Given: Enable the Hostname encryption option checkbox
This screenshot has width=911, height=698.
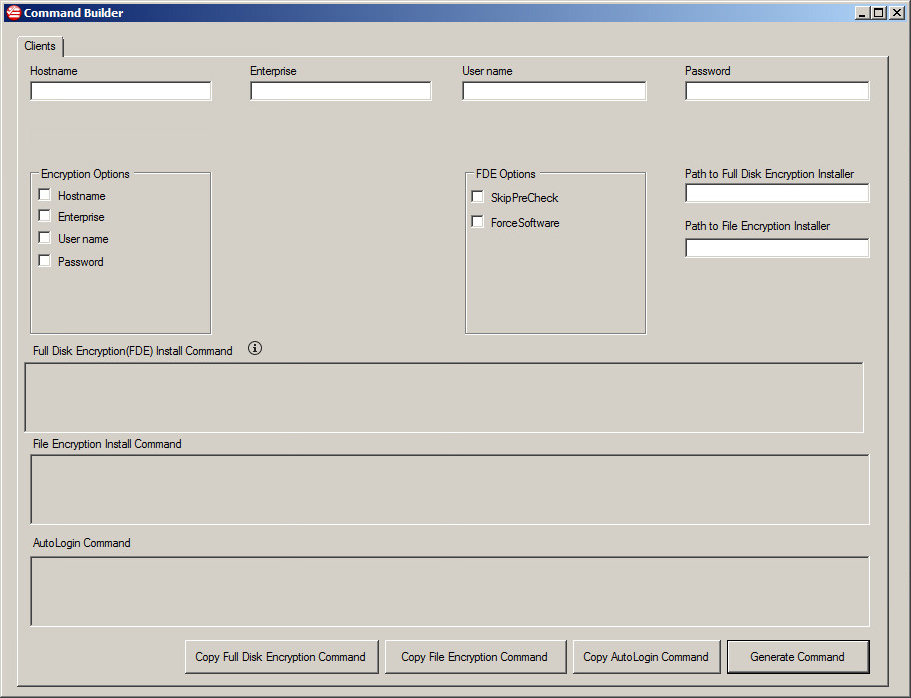Looking at the screenshot, I should [45, 195].
